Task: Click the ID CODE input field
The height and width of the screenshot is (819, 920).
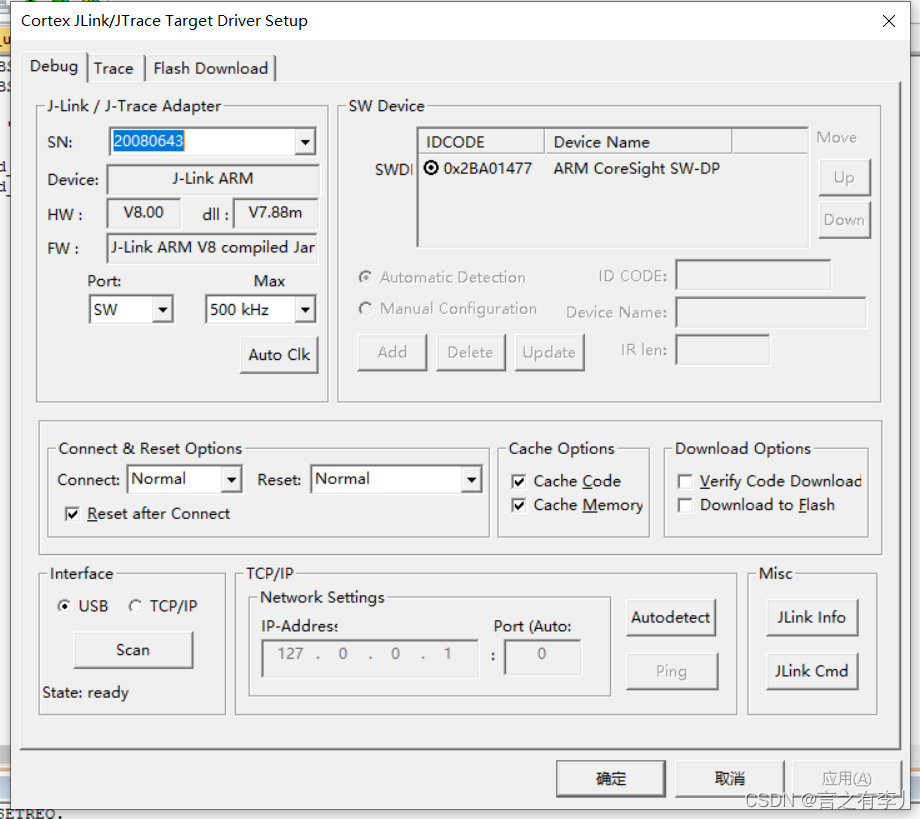Action: [753, 275]
